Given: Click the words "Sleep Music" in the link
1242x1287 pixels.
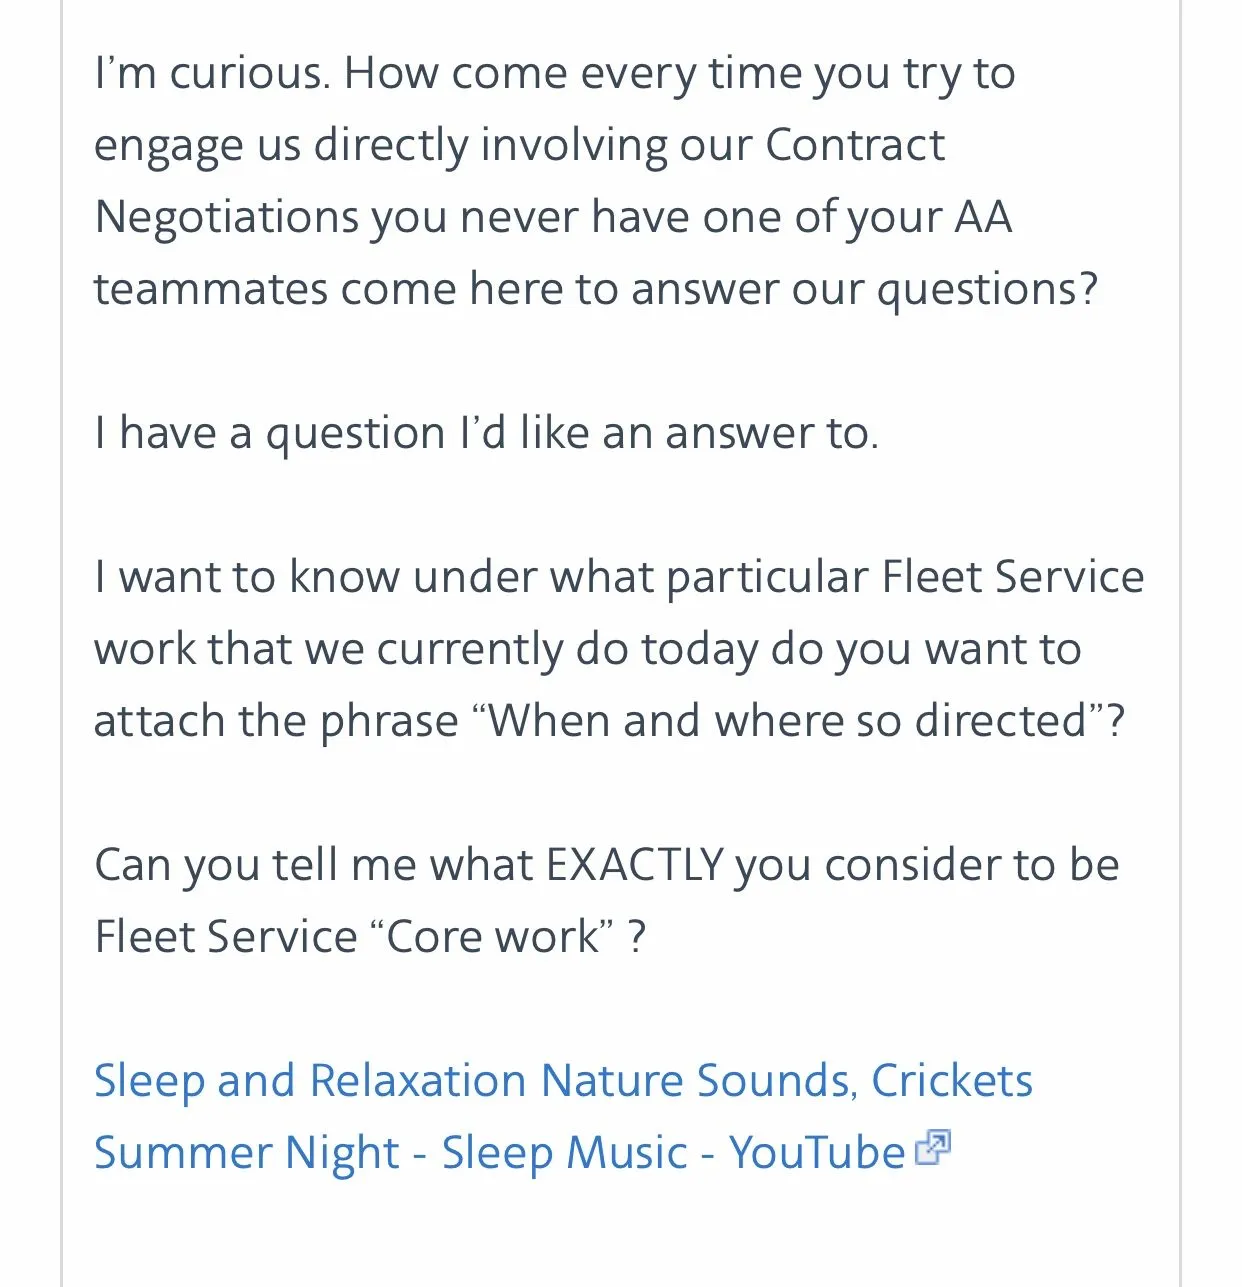Looking at the screenshot, I should point(565,1153).
